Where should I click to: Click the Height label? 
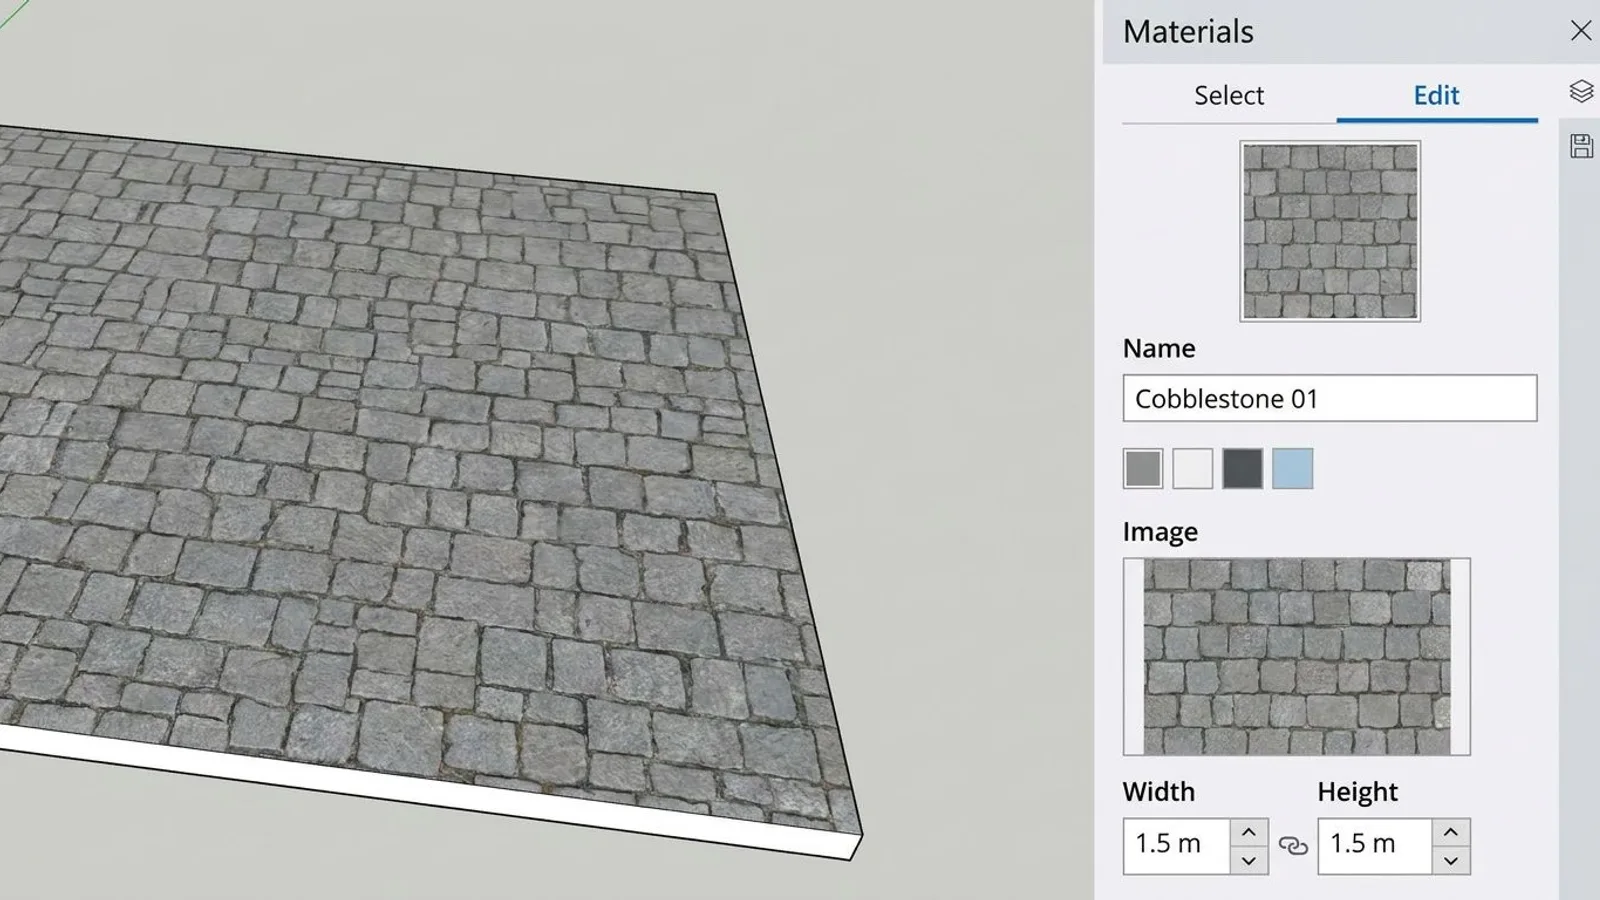pyautogui.click(x=1357, y=792)
